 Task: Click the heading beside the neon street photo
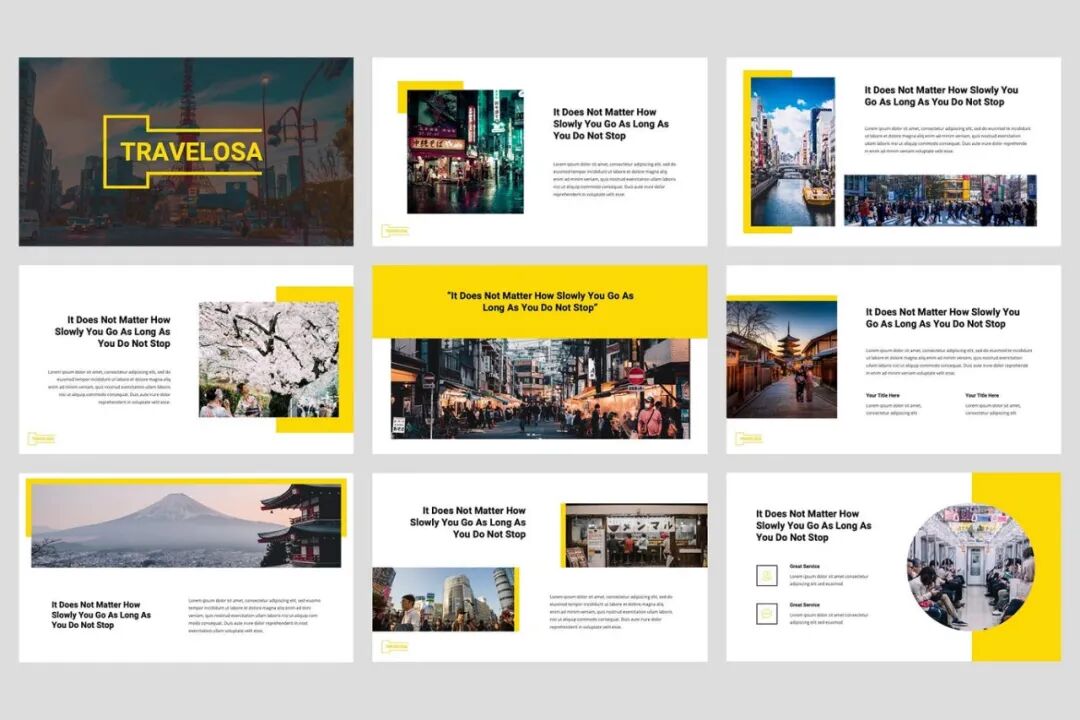coord(611,124)
